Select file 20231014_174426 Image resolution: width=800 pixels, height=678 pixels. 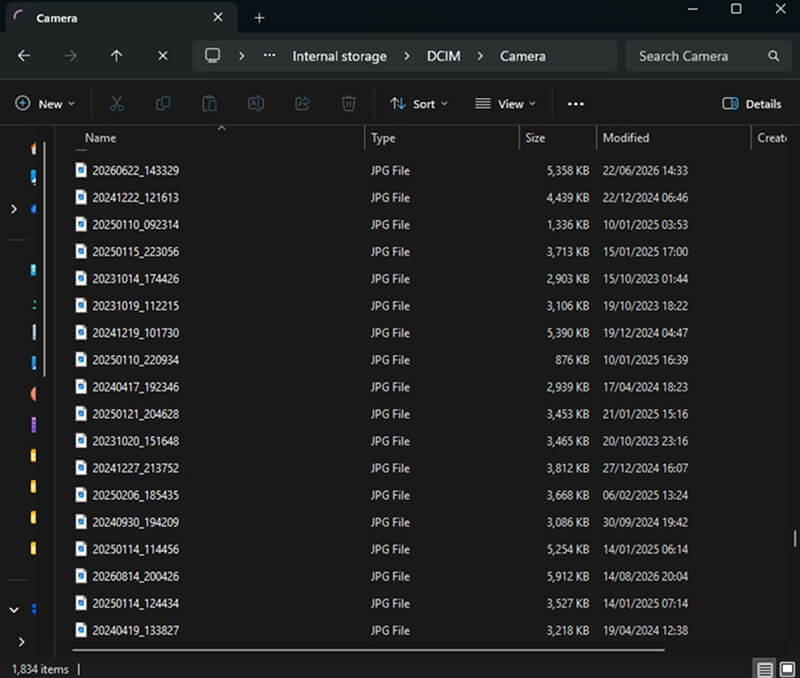[x=136, y=279]
